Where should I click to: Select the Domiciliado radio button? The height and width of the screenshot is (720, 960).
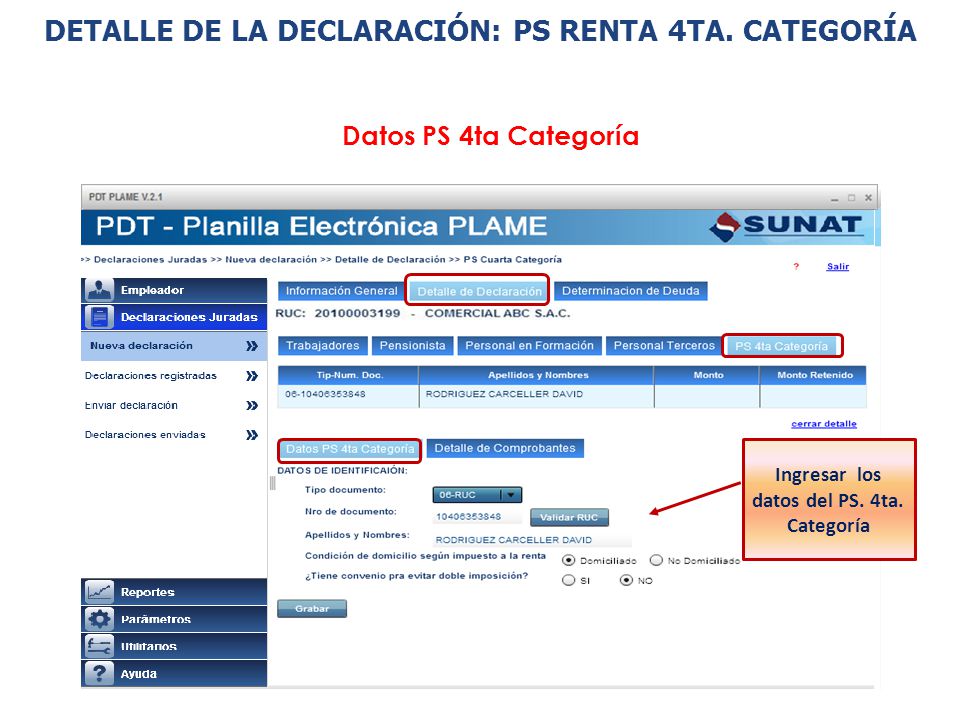568,560
